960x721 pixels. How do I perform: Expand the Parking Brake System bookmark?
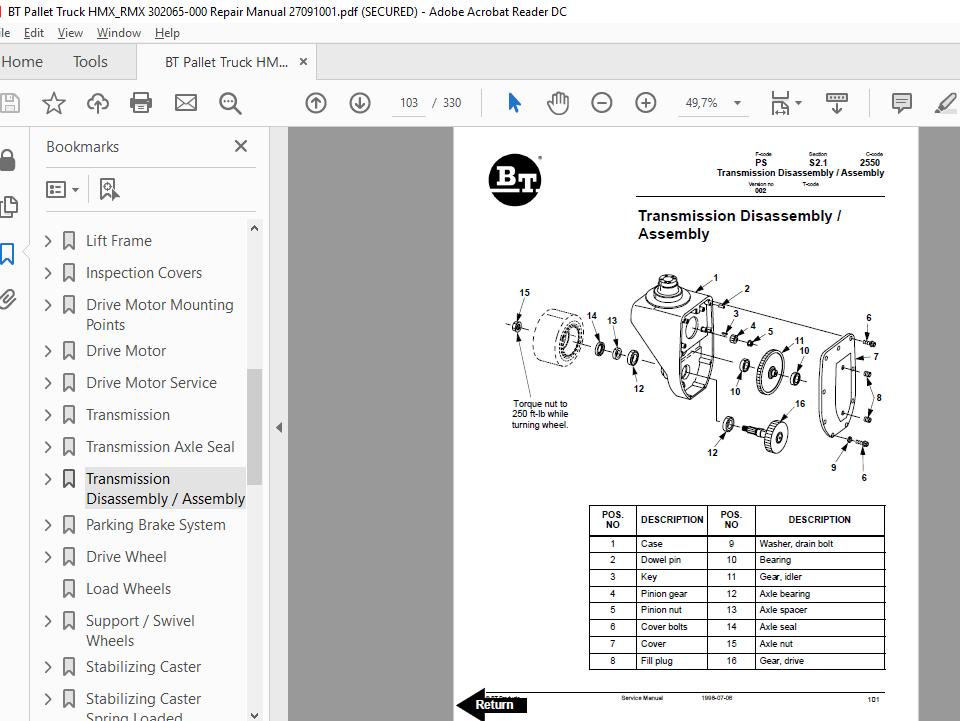[x=48, y=525]
